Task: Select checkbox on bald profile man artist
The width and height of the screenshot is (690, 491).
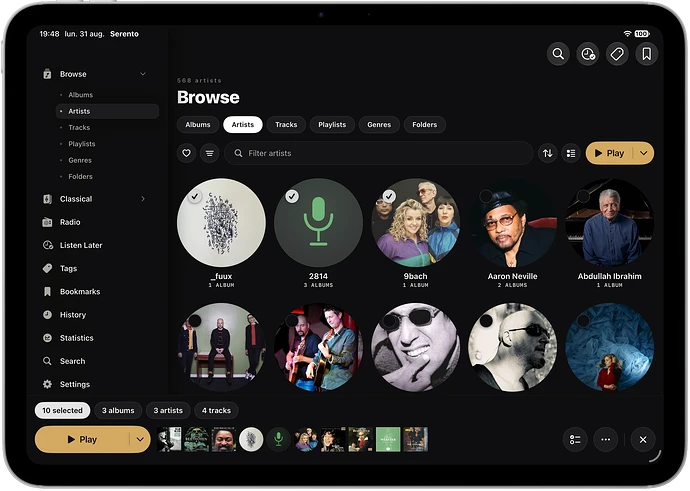Action: click(486, 321)
